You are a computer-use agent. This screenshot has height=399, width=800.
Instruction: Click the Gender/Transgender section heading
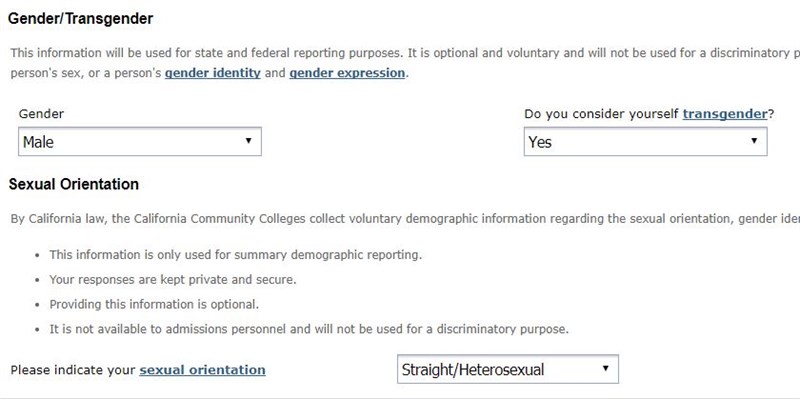81,19
